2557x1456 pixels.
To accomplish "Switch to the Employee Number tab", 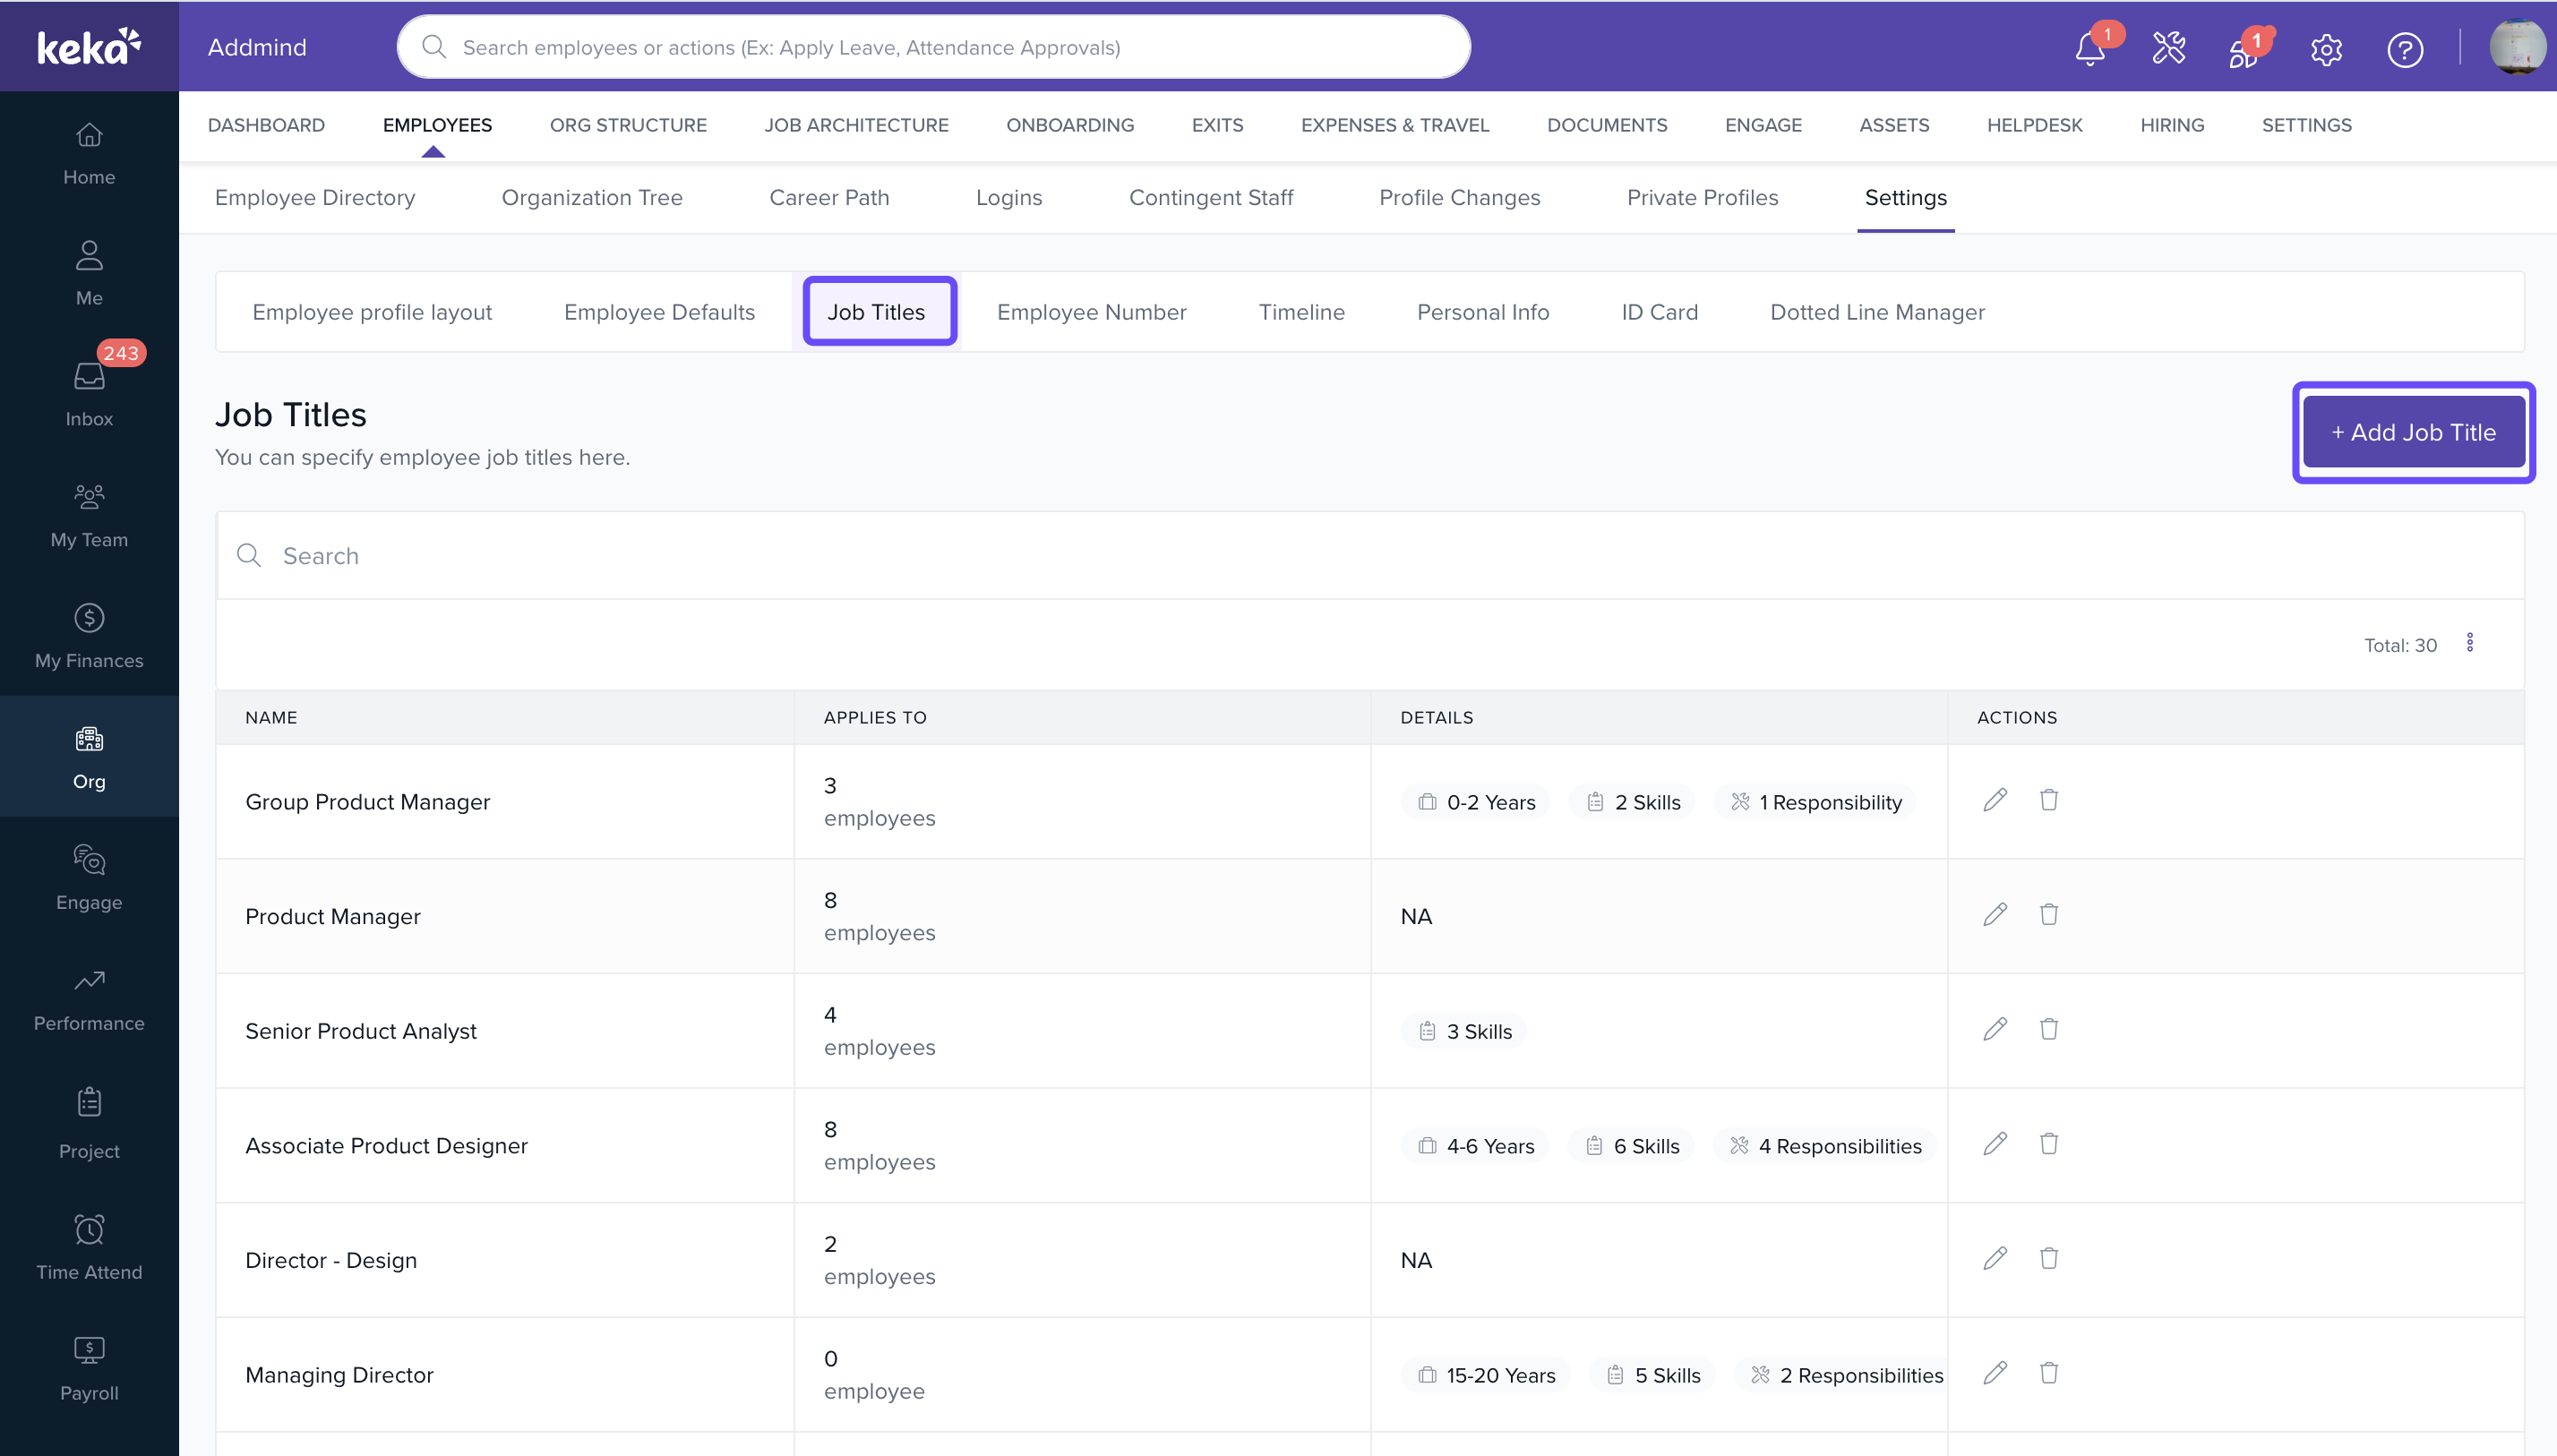I will pos(1091,312).
